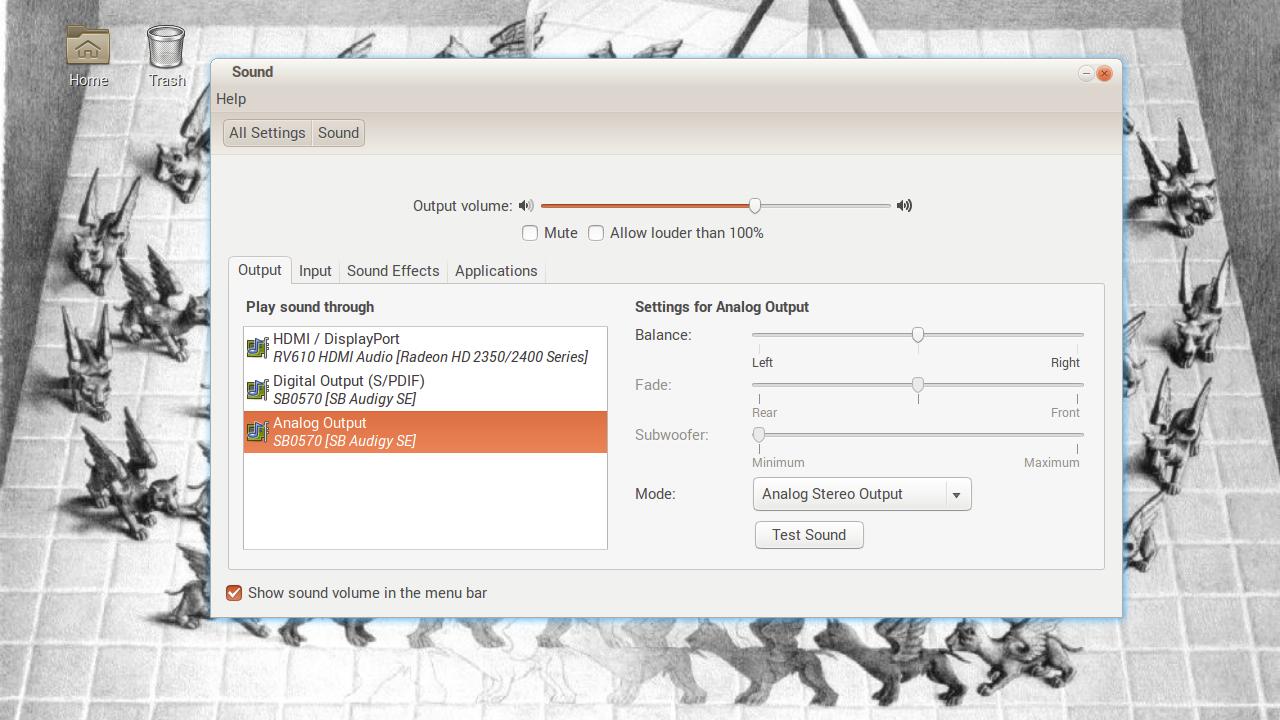Click the Test Sound button

[809, 535]
